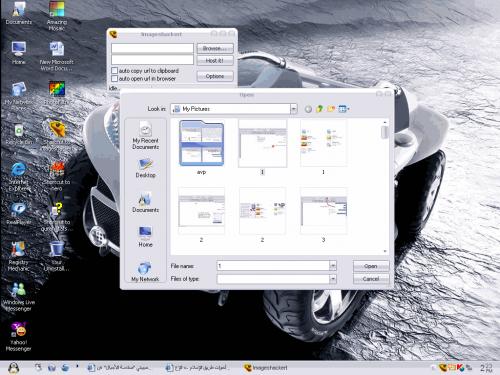The height and width of the screenshot is (375, 500).
Task: Click the Up One Level folder icon
Action: point(320,109)
